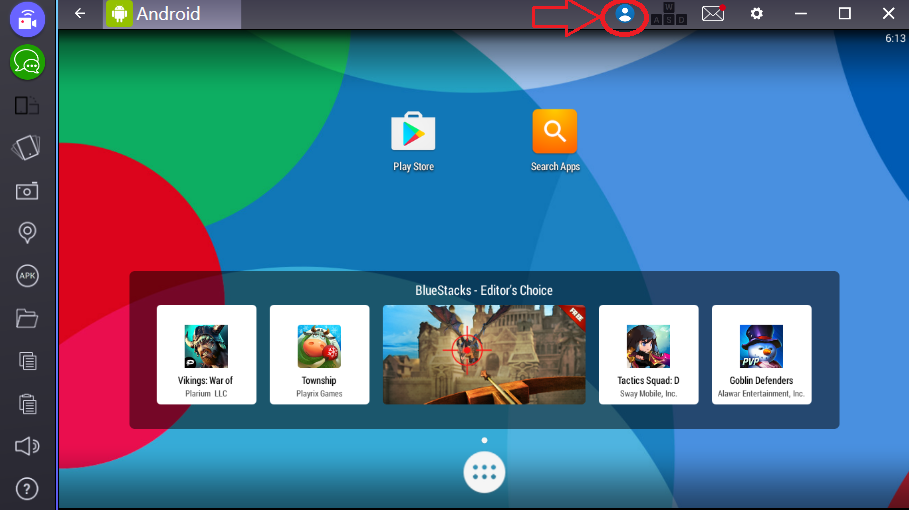Click the home page indicator dot
This screenshot has width=909, height=510.
click(x=484, y=440)
